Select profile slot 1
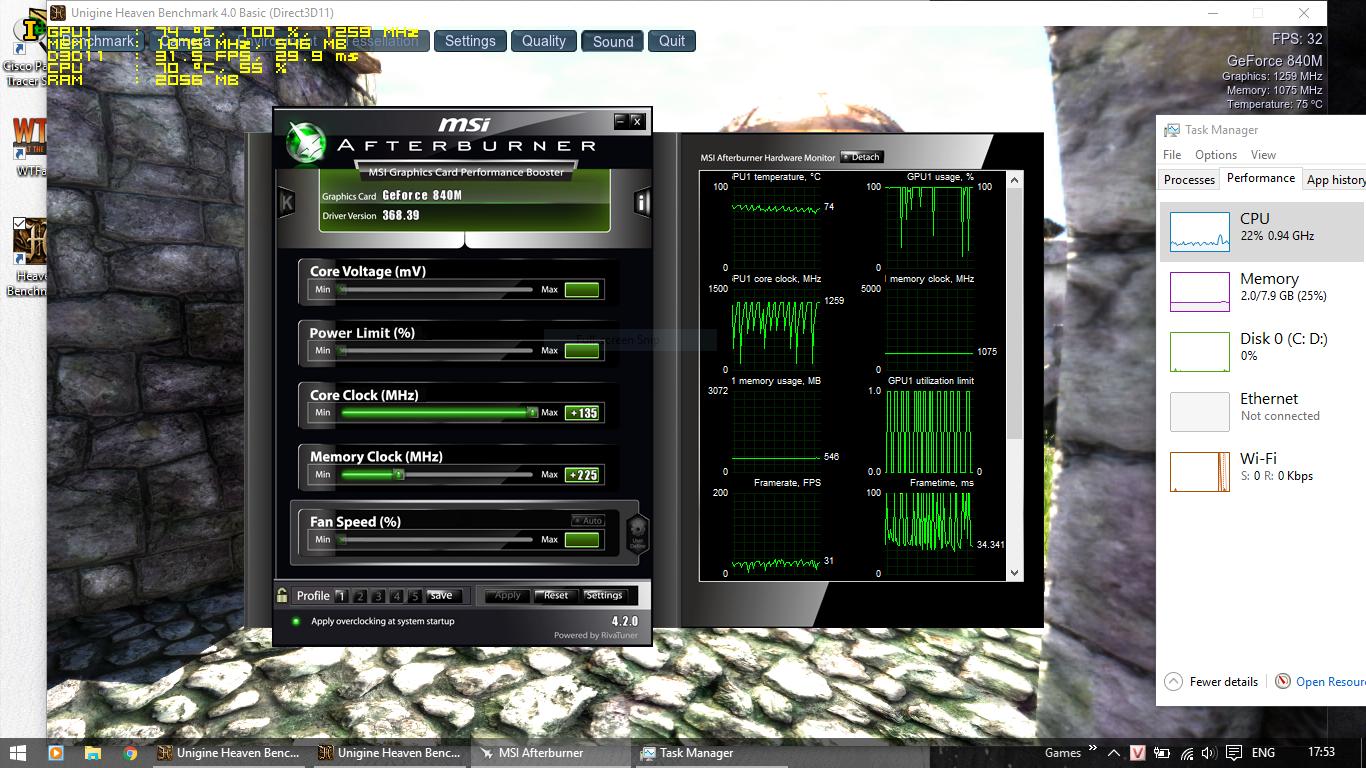This screenshot has width=1366, height=768. (x=341, y=596)
